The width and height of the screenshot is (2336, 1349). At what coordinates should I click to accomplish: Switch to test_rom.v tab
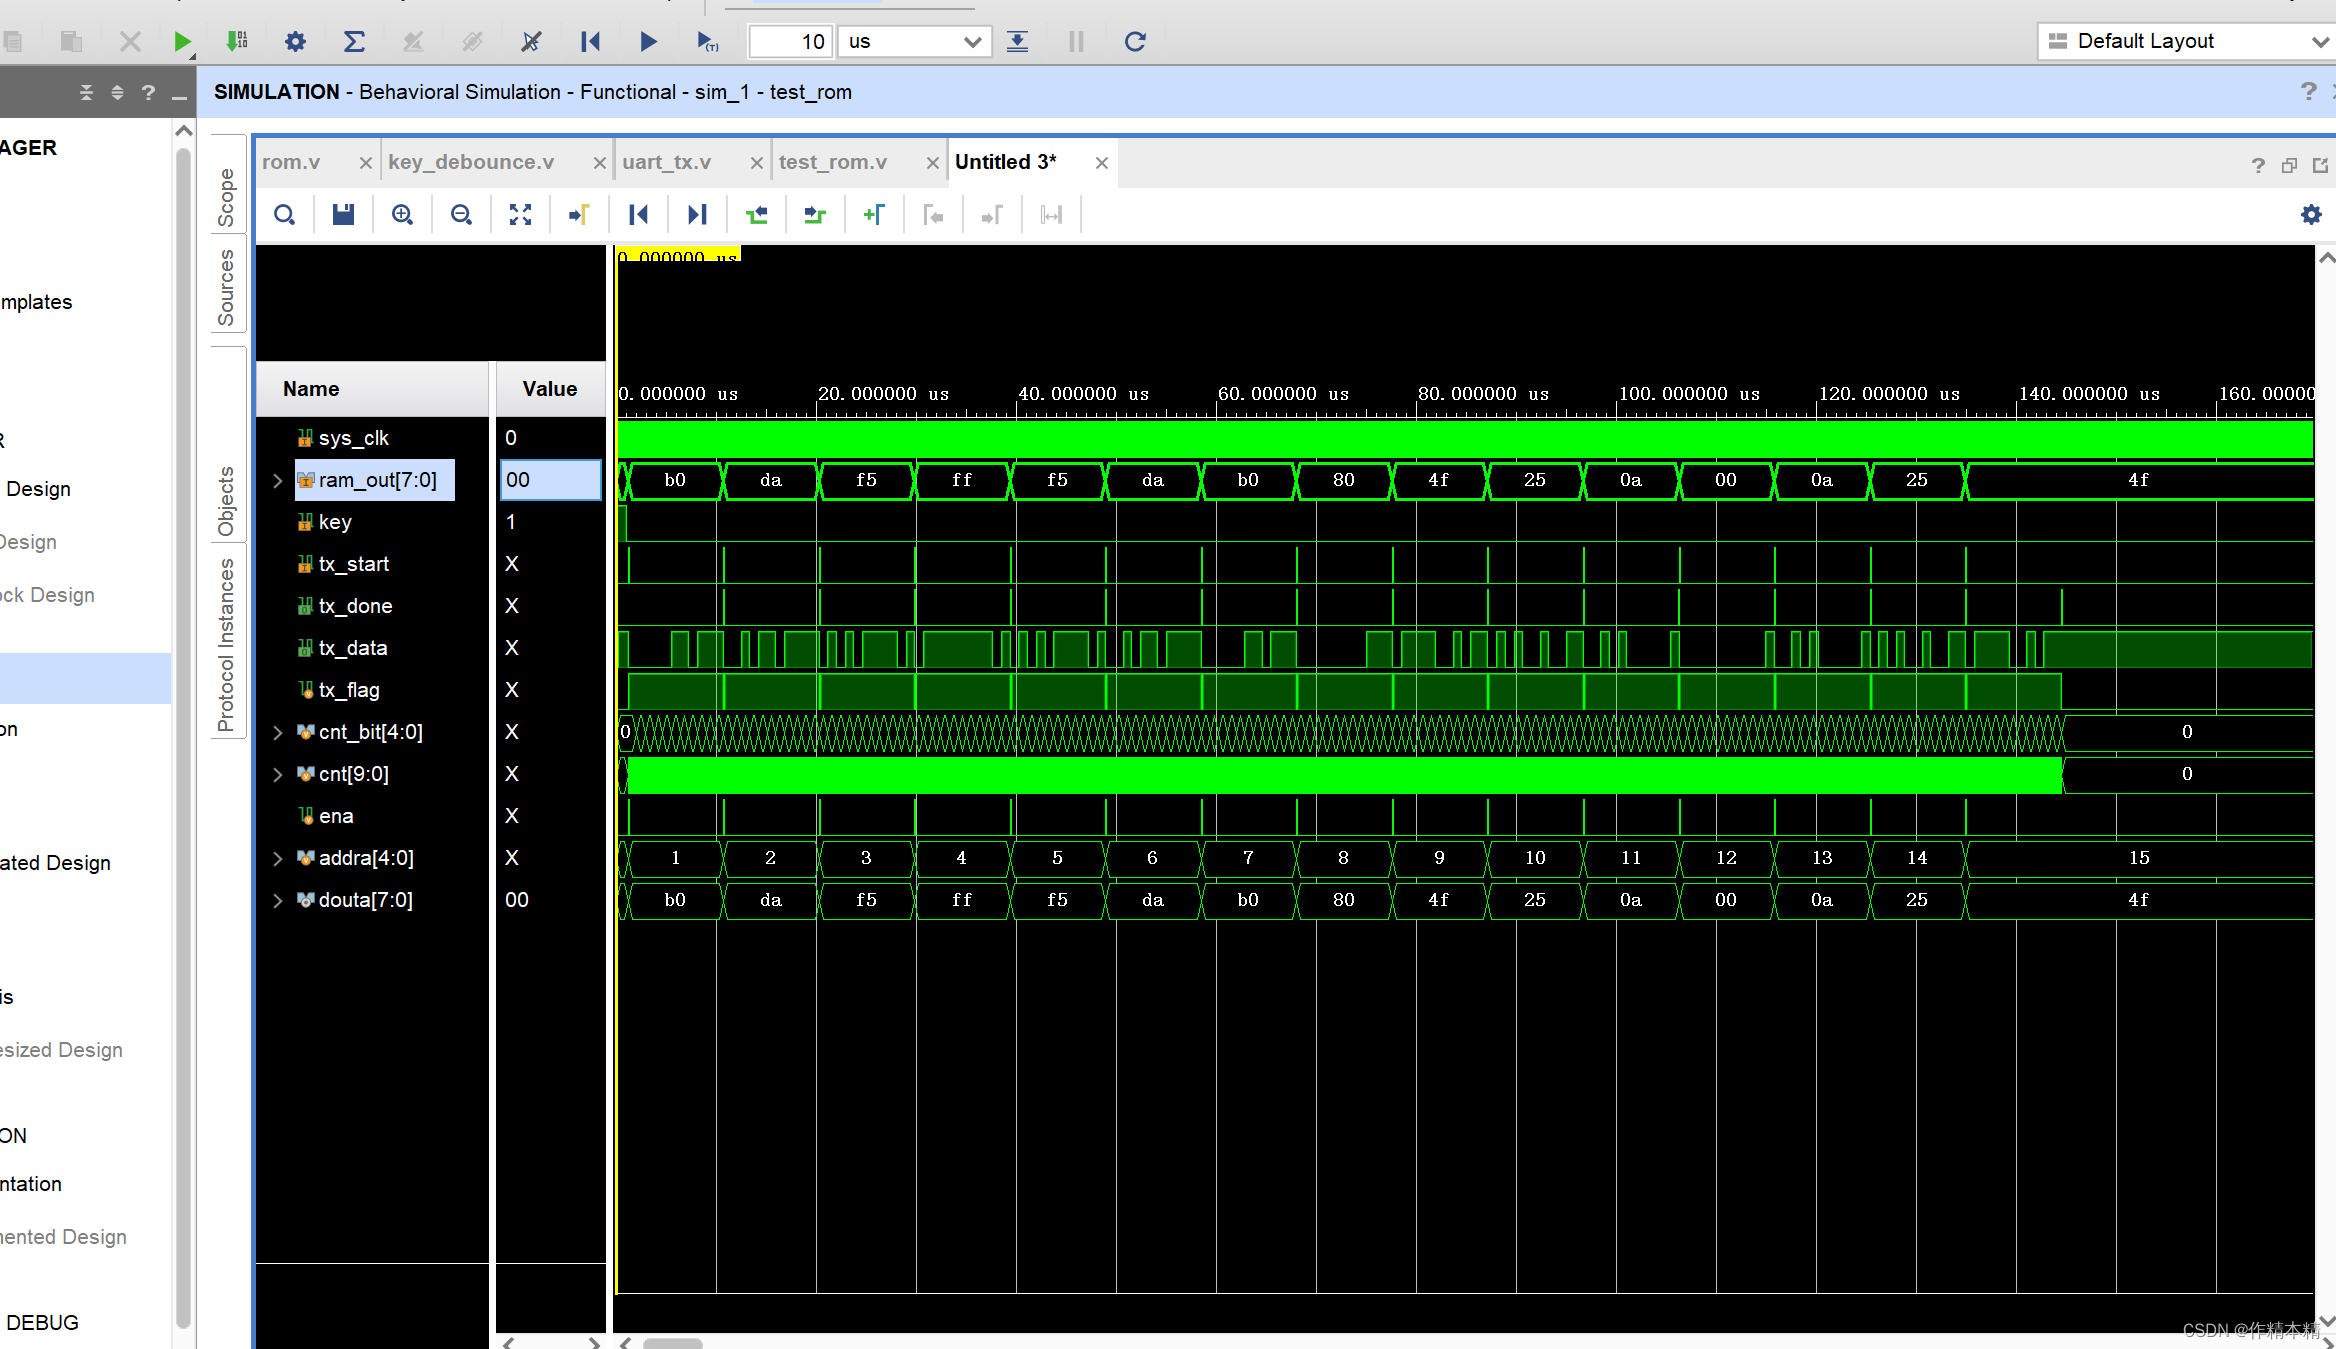(x=833, y=162)
